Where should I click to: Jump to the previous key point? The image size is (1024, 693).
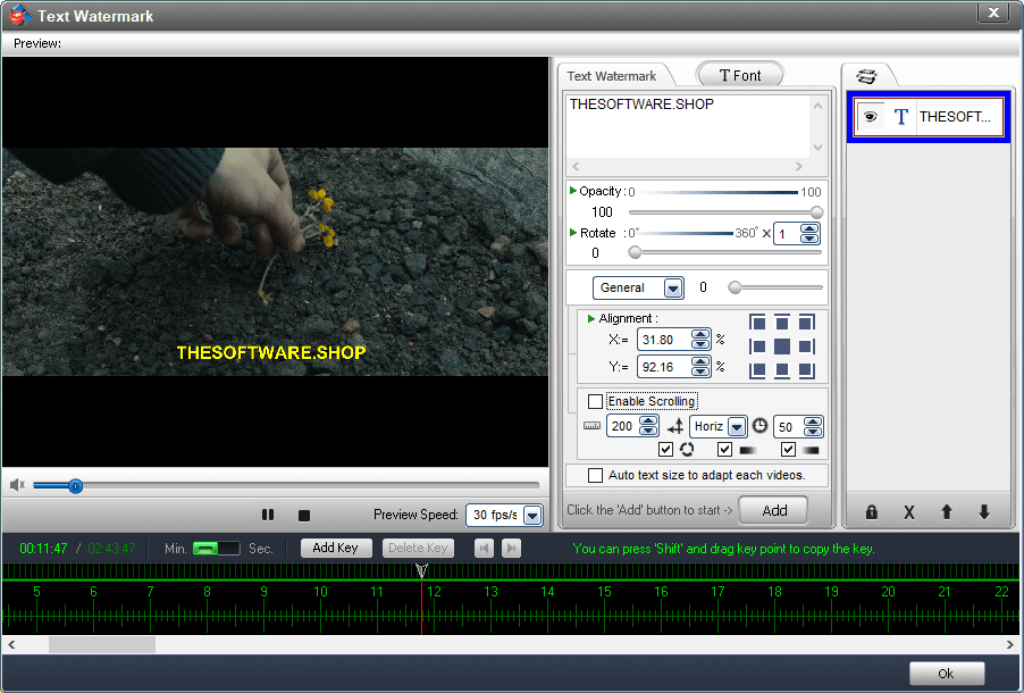point(483,548)
